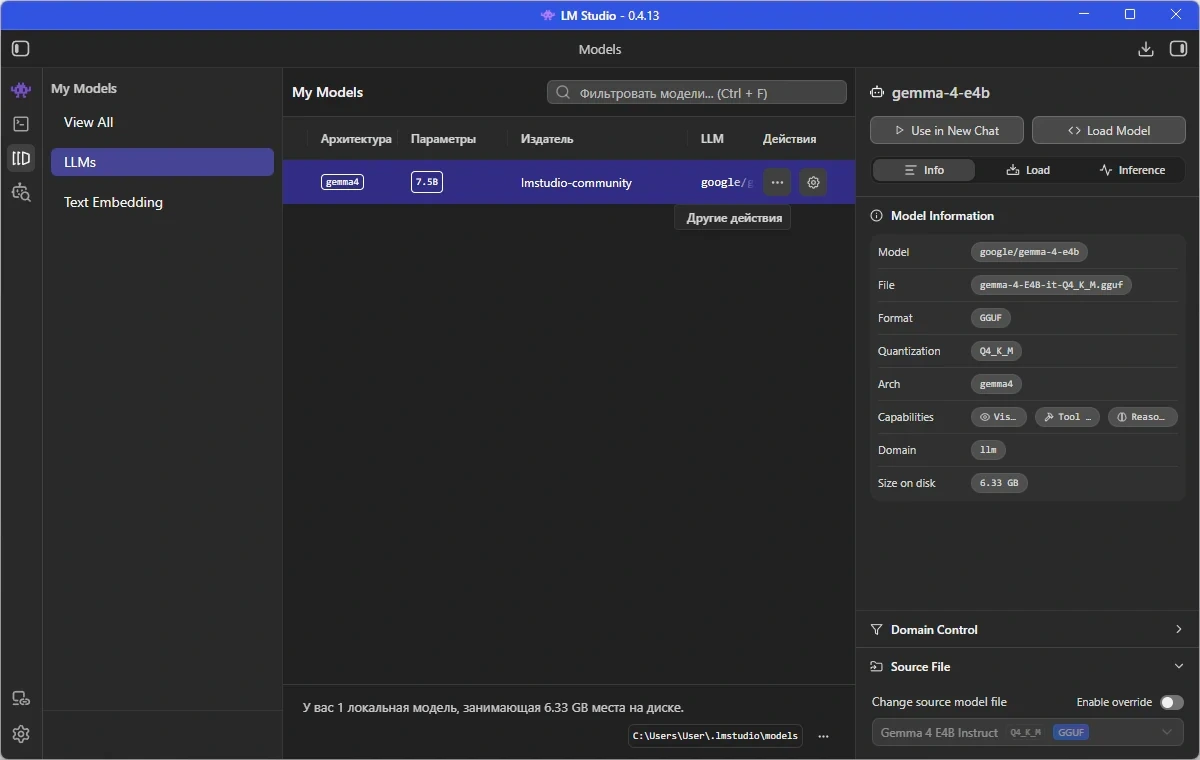Open the My Models folder sidebar icon
Screen dimensions: 1200x760
[21, 158]
